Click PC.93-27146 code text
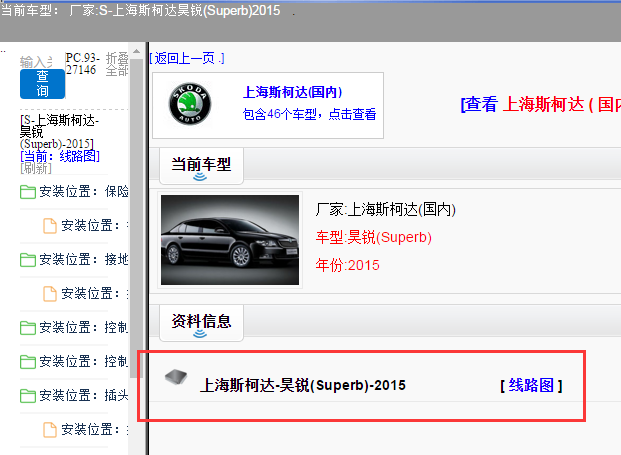621x455 pixels. (82, 64)
